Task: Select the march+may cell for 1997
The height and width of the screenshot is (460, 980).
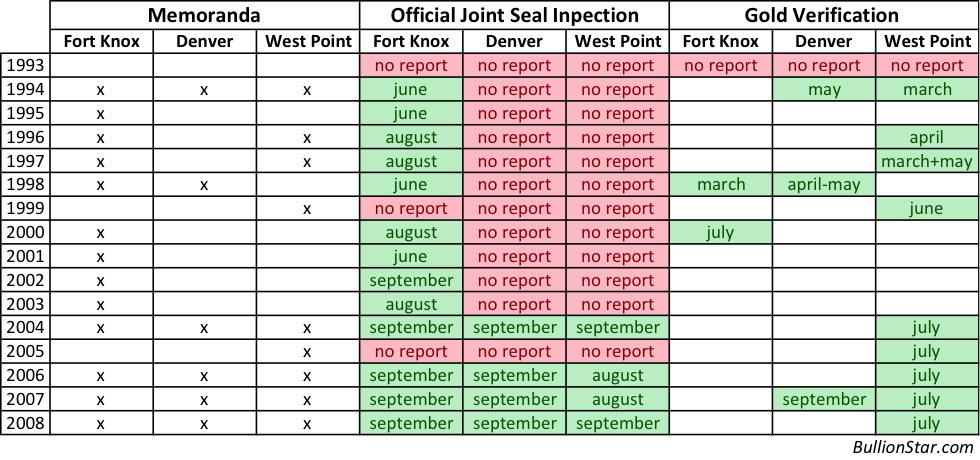Action: [x=926, y=161]
